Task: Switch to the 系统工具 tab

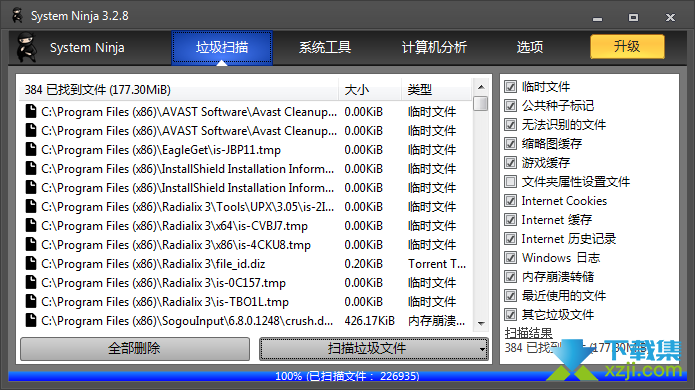Action: coord(325,47)
